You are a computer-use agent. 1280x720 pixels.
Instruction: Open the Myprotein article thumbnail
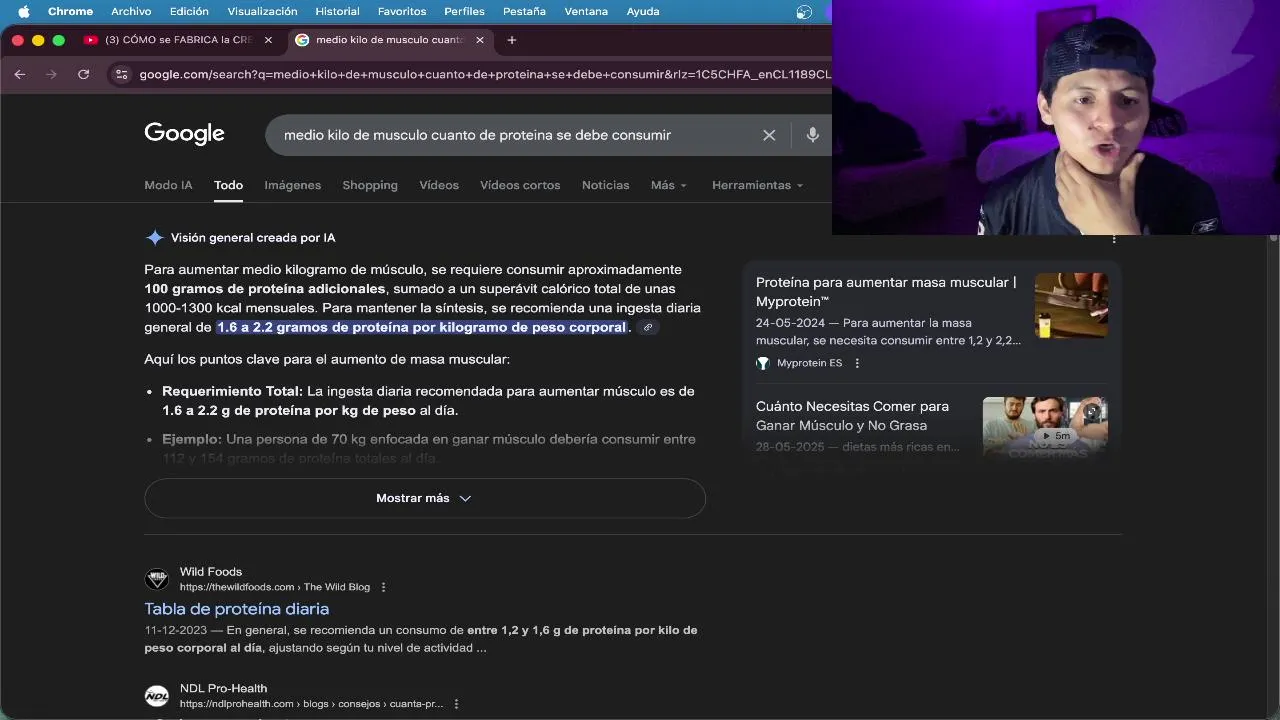1071,305
